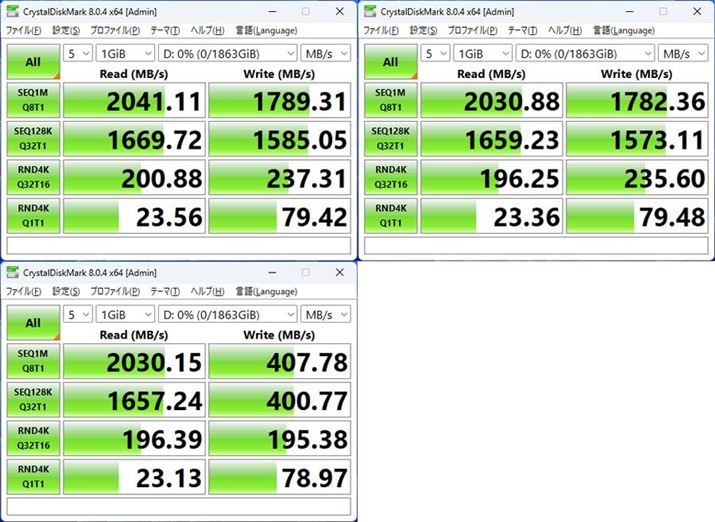The image size is (715, 522).
Task: Open ヘルプ(H) menu in the 407.78 window
Action: click(207, 291)
